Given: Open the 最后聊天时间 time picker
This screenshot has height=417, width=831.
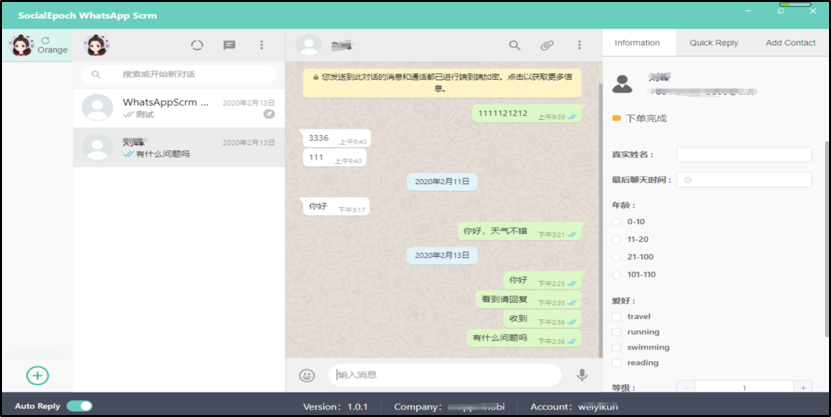Looking at the screenshot, I should tap(744, 180).
